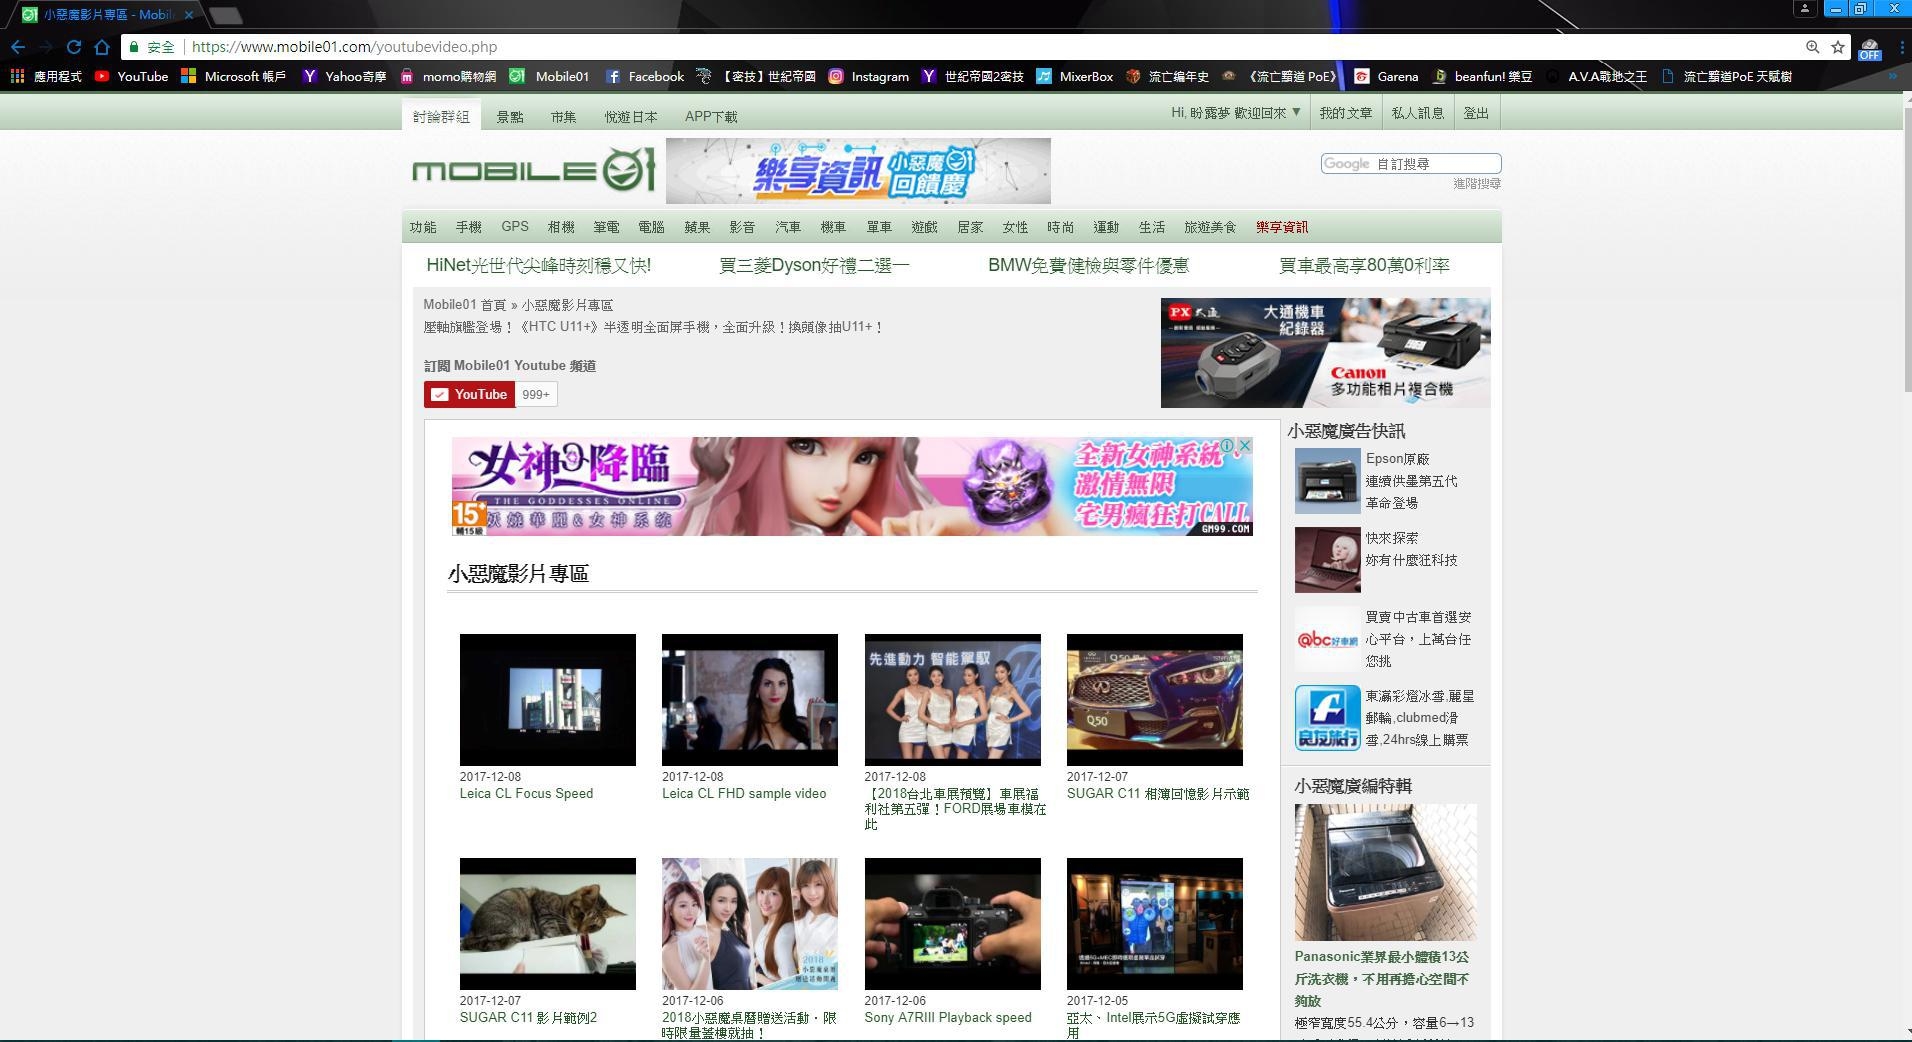
Task: Reload the page with the refresh icon
Action: [x=74, y=47]
